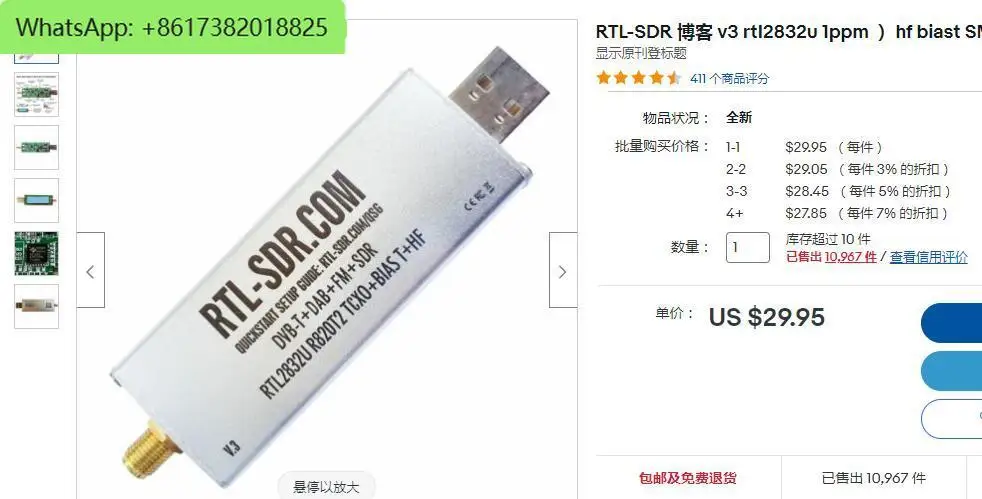The width and height of the screenshot is (982, 499).
Task: Click the dark blue buy button
Action: (x=951, y=323)
